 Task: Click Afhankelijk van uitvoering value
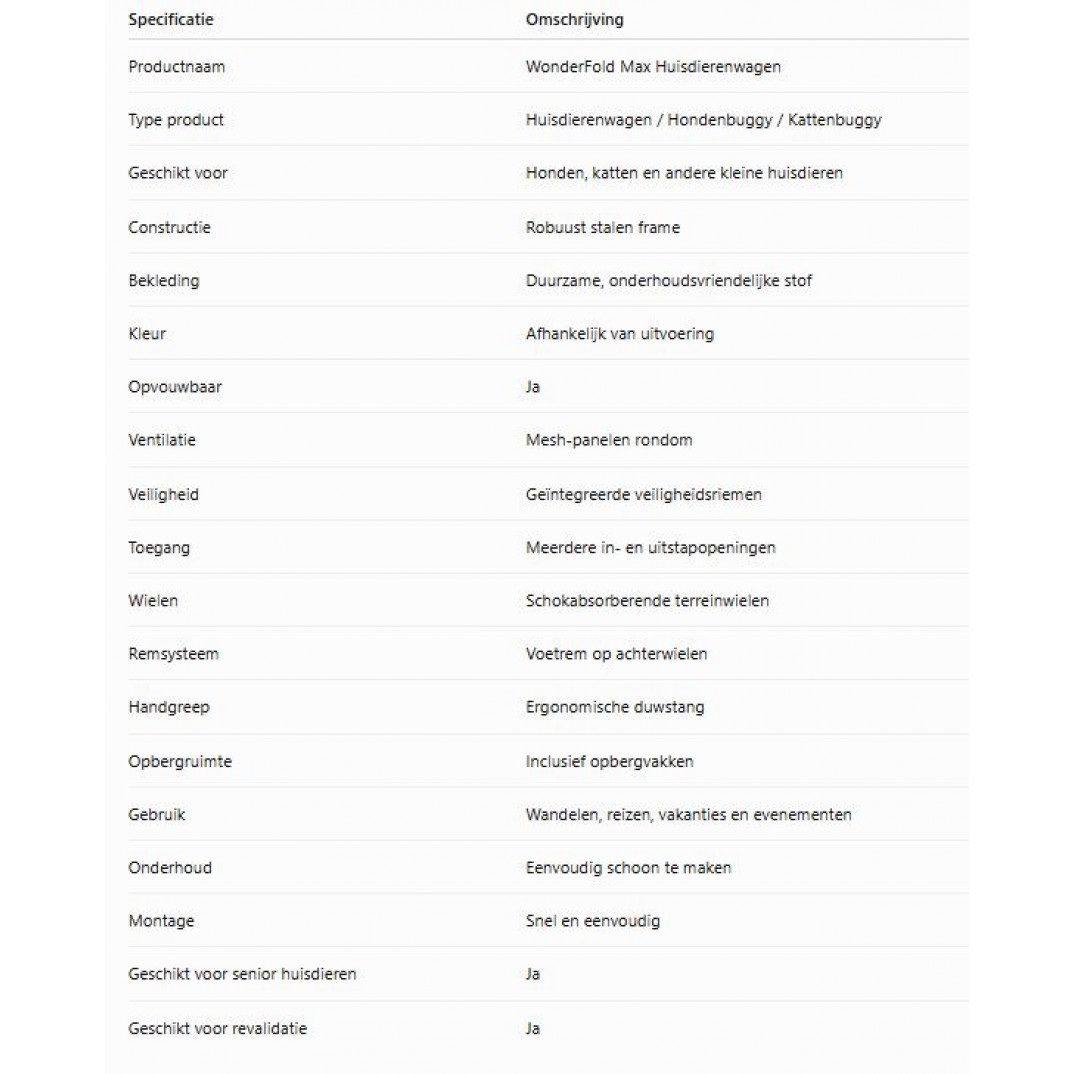click(x=619, y=334)
